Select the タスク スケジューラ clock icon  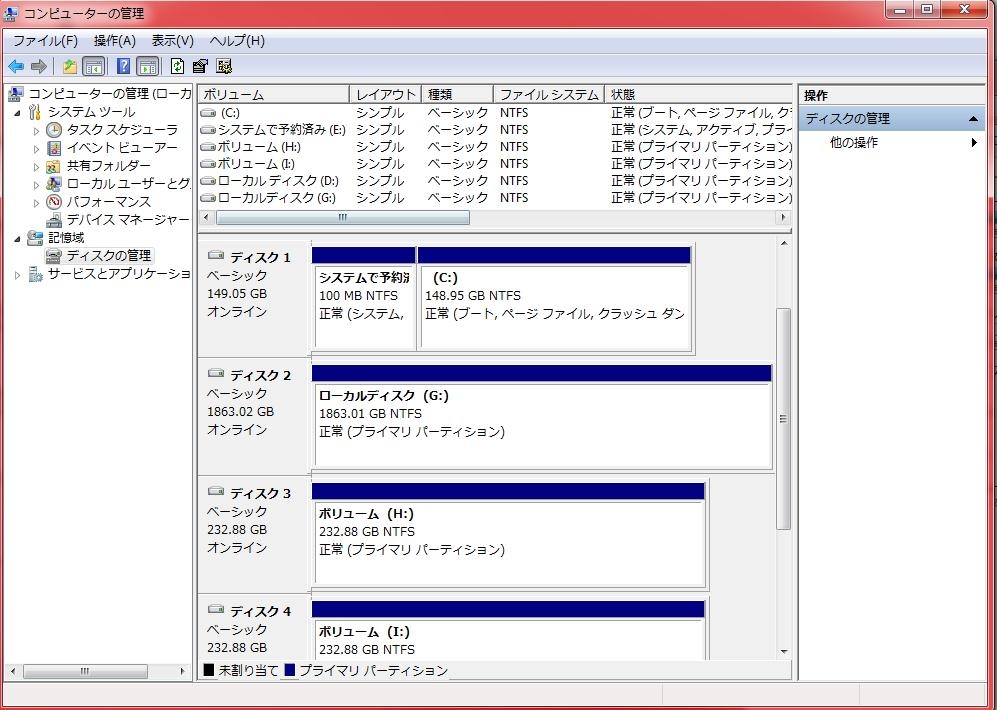(x=54, y=130)
